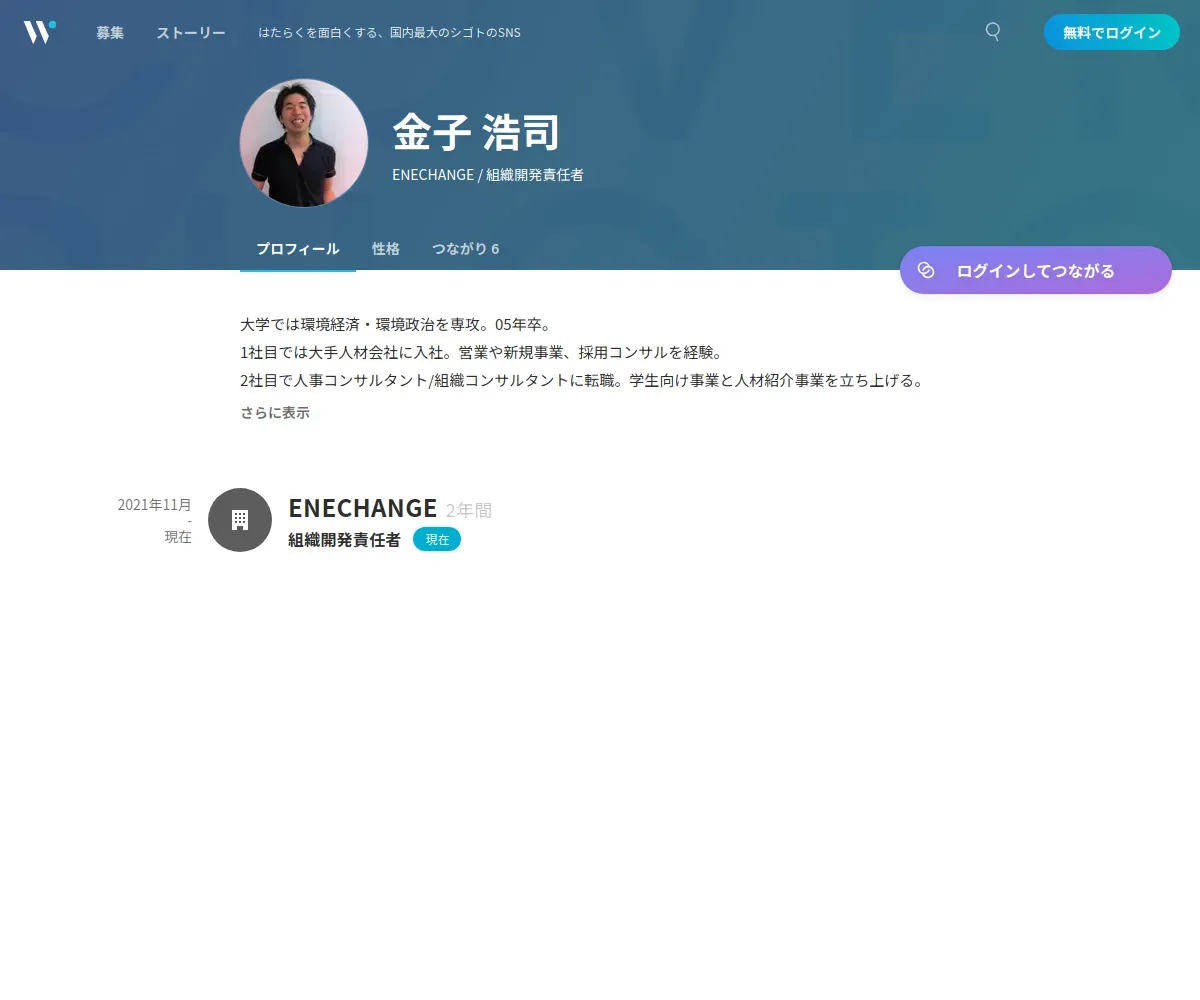Click the header subtitle ENECHANGE / 組織開発責任者
The image size is (1200, 1000).
pos(488,175)
